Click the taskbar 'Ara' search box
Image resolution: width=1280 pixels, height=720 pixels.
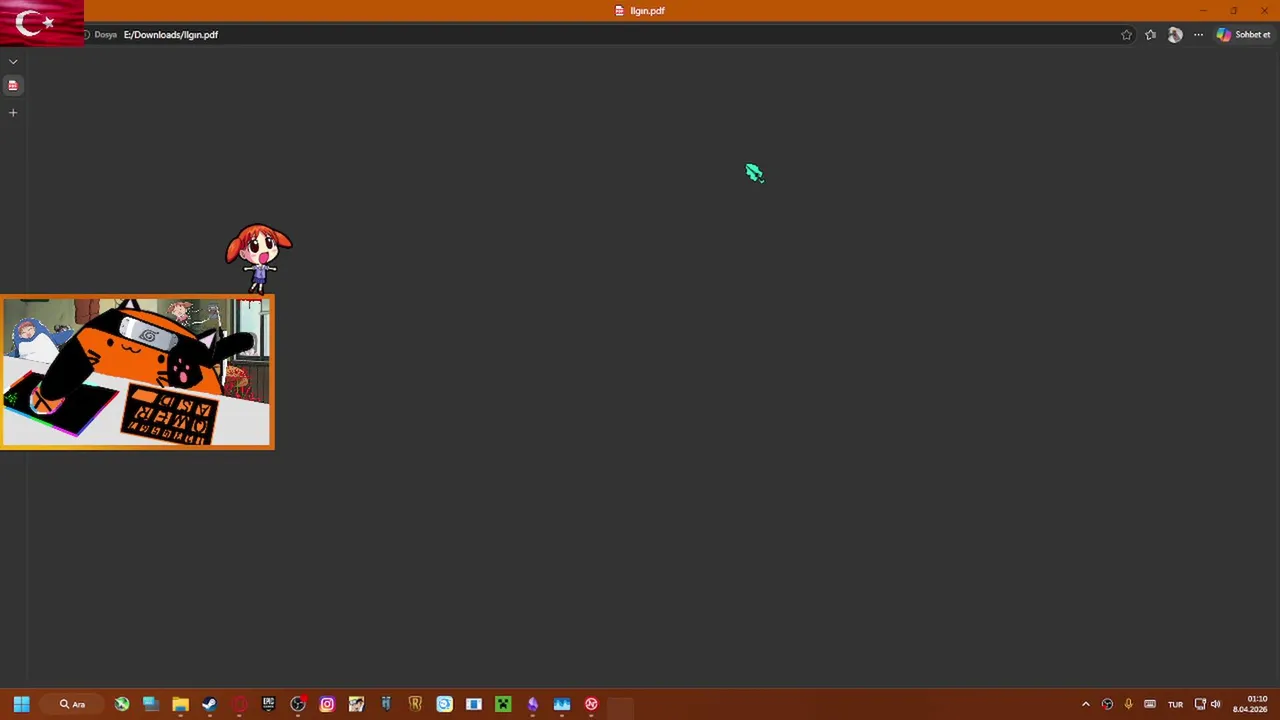pyautogui.click(x=71, y=704)
